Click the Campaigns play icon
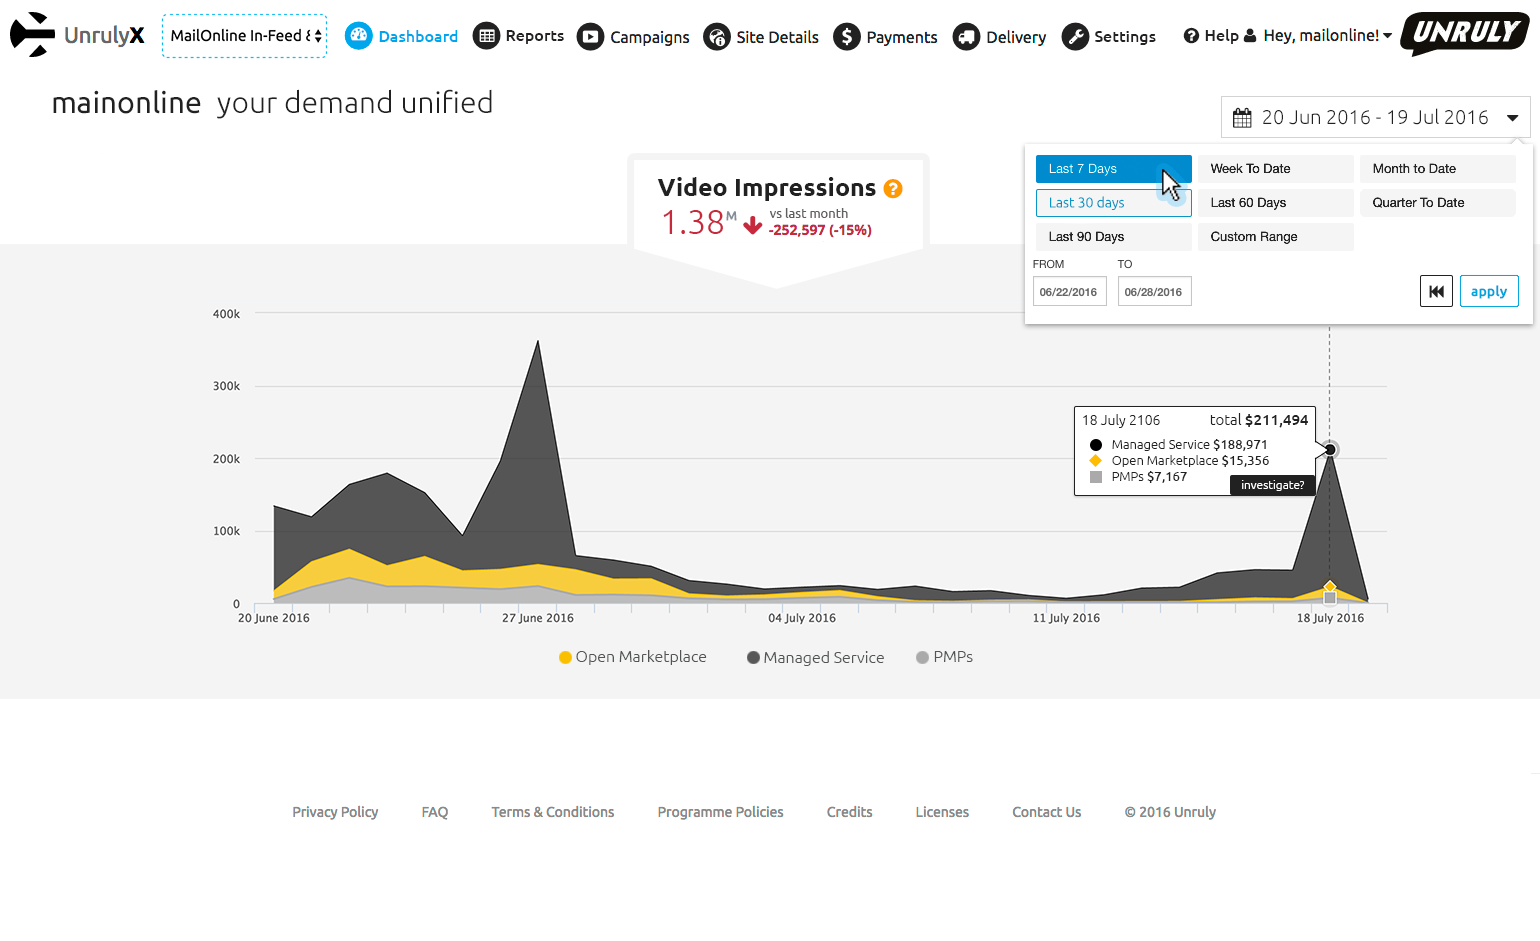1540x941 pixels. (590, 37)
